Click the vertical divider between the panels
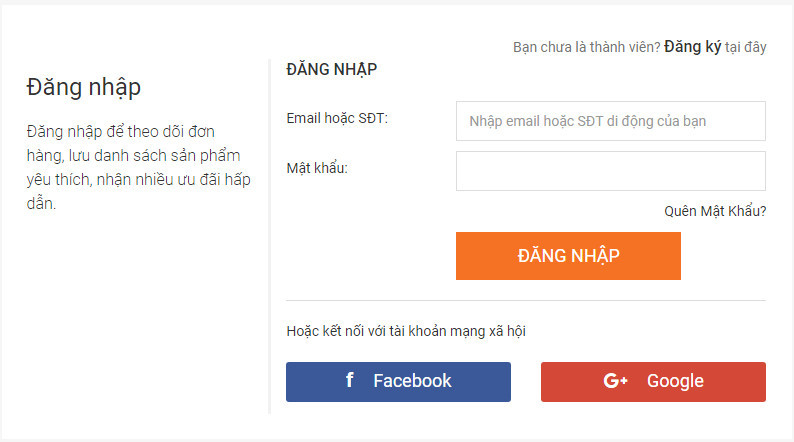The height and width of the screenshot is (442, 794). pos(269,236)
